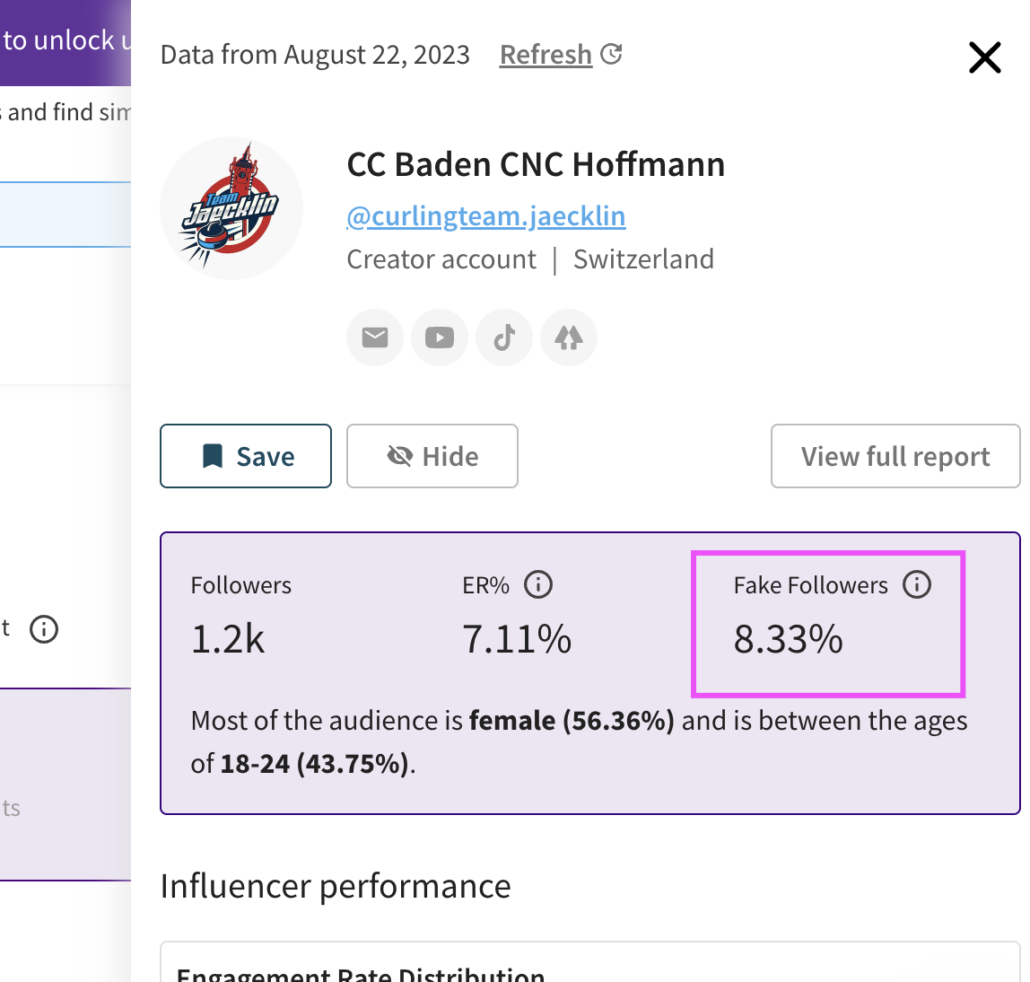
Task: Click the bookmark icon inside Save button
Action: [212, 455]
